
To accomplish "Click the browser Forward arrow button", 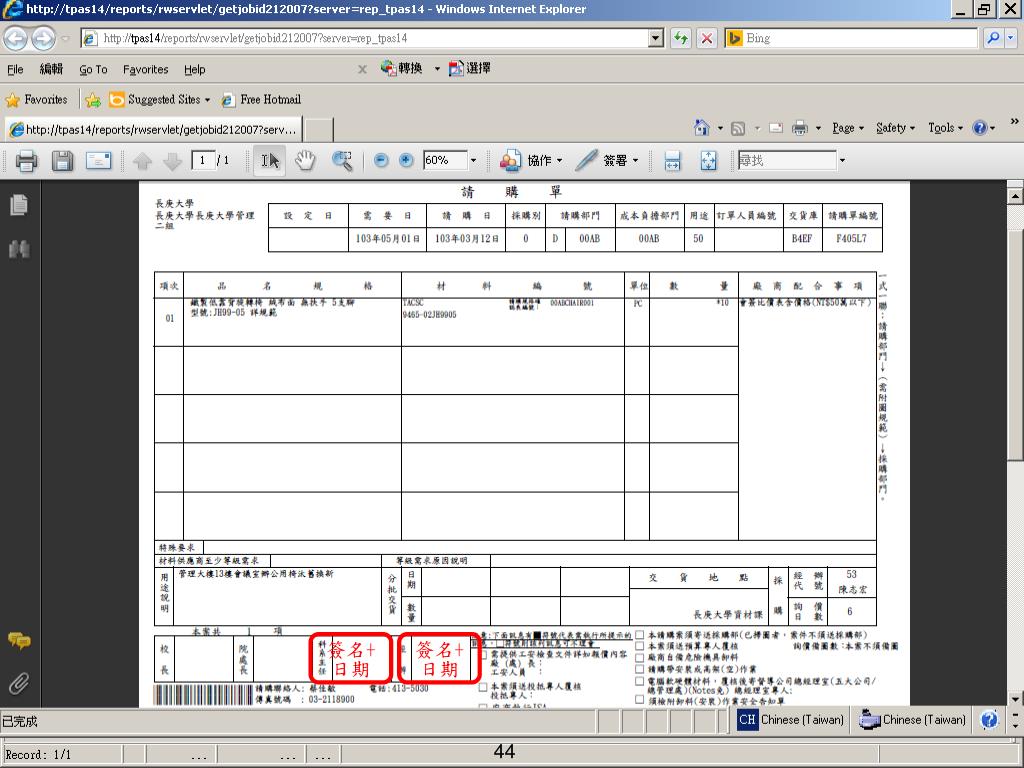I will point(44,39).
